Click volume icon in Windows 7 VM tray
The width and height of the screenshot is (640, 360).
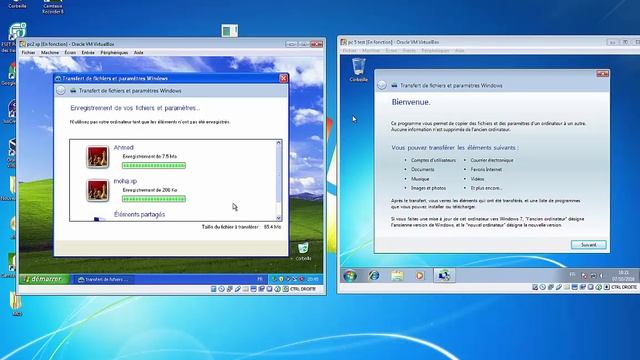point(601,276)
